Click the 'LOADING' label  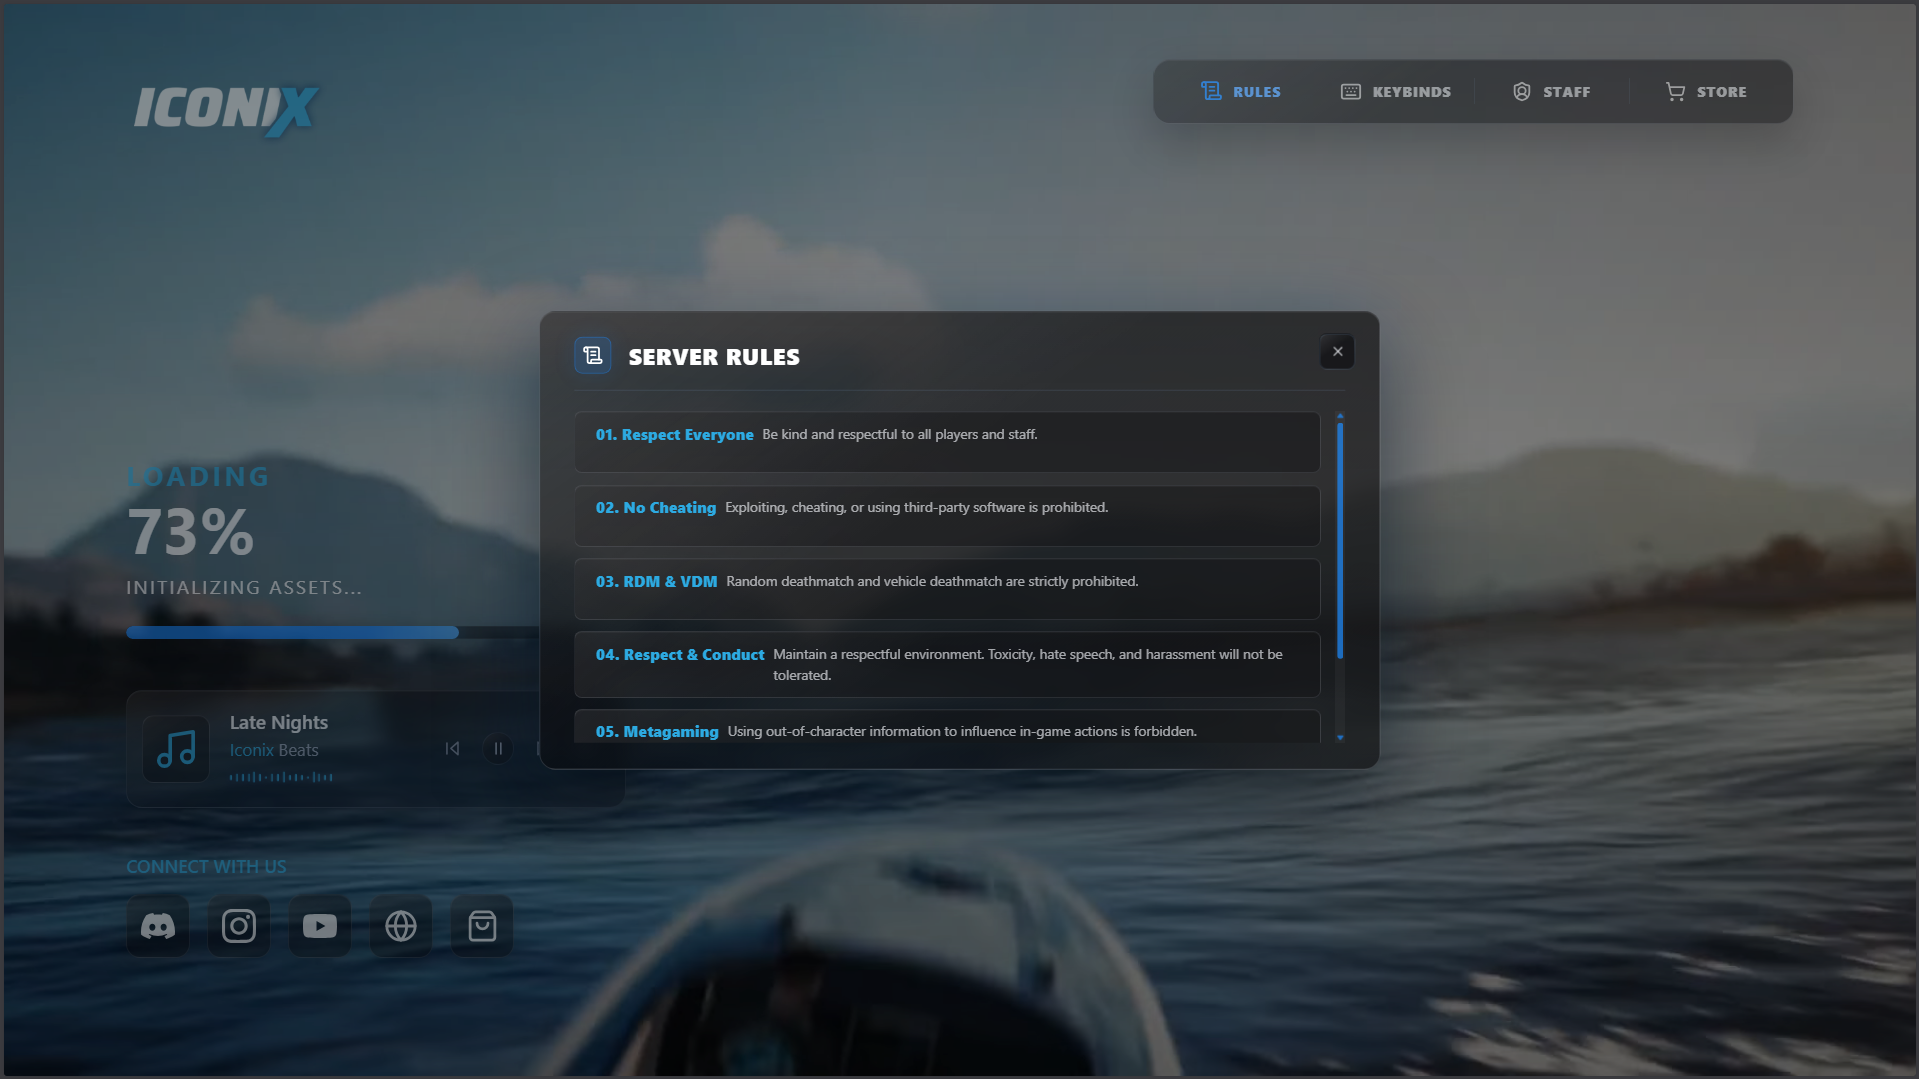point(198,477)
